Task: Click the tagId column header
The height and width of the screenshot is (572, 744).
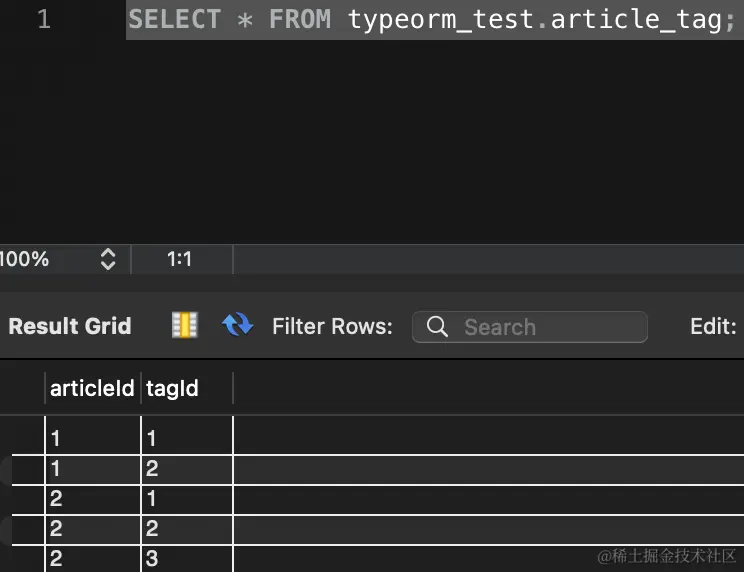Action: pyautogui.click(x=173, y=388)
